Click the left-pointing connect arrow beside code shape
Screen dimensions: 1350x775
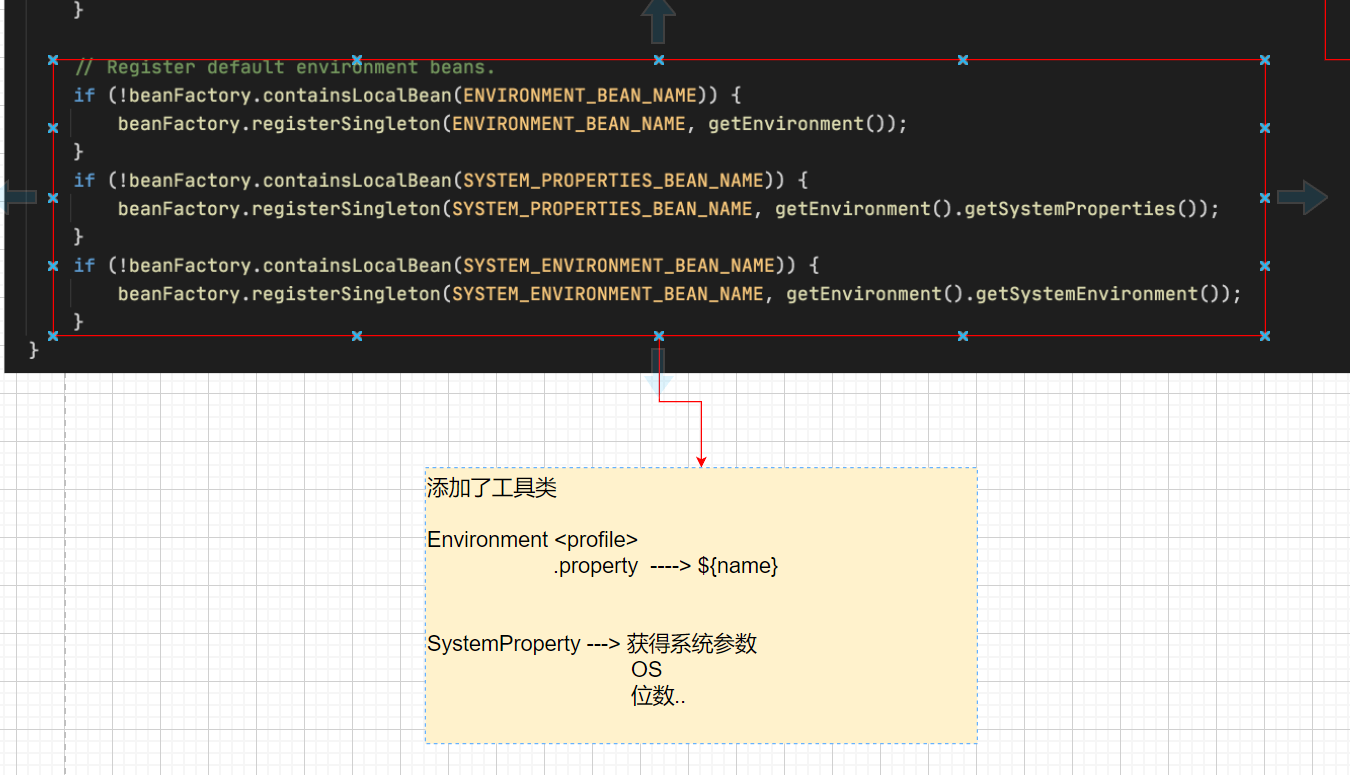(18, 198)
